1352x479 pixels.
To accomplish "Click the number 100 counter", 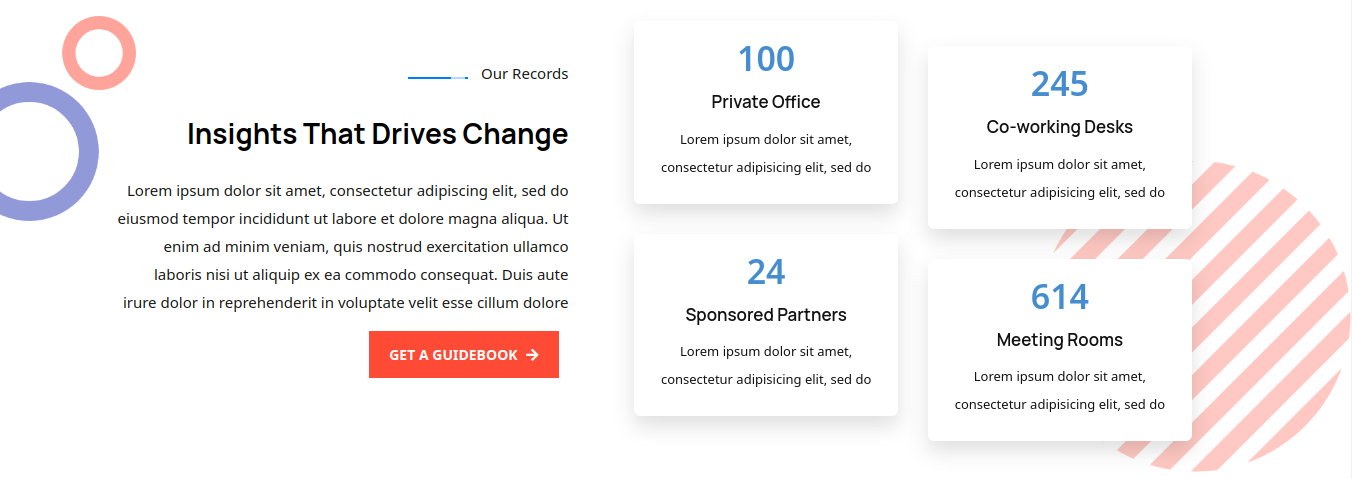I will [766, 59].
